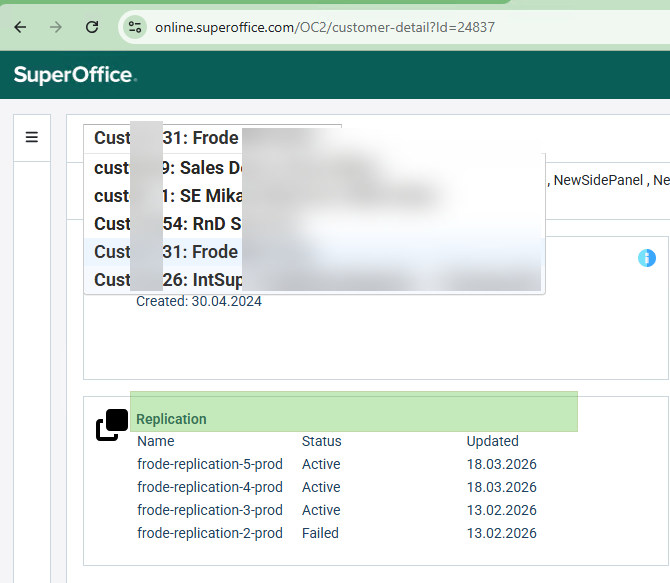Viewport: 670px width, 583px height.
Task: Click the browser back arrow
Action: pyautogui.click(x=20, y=27)
